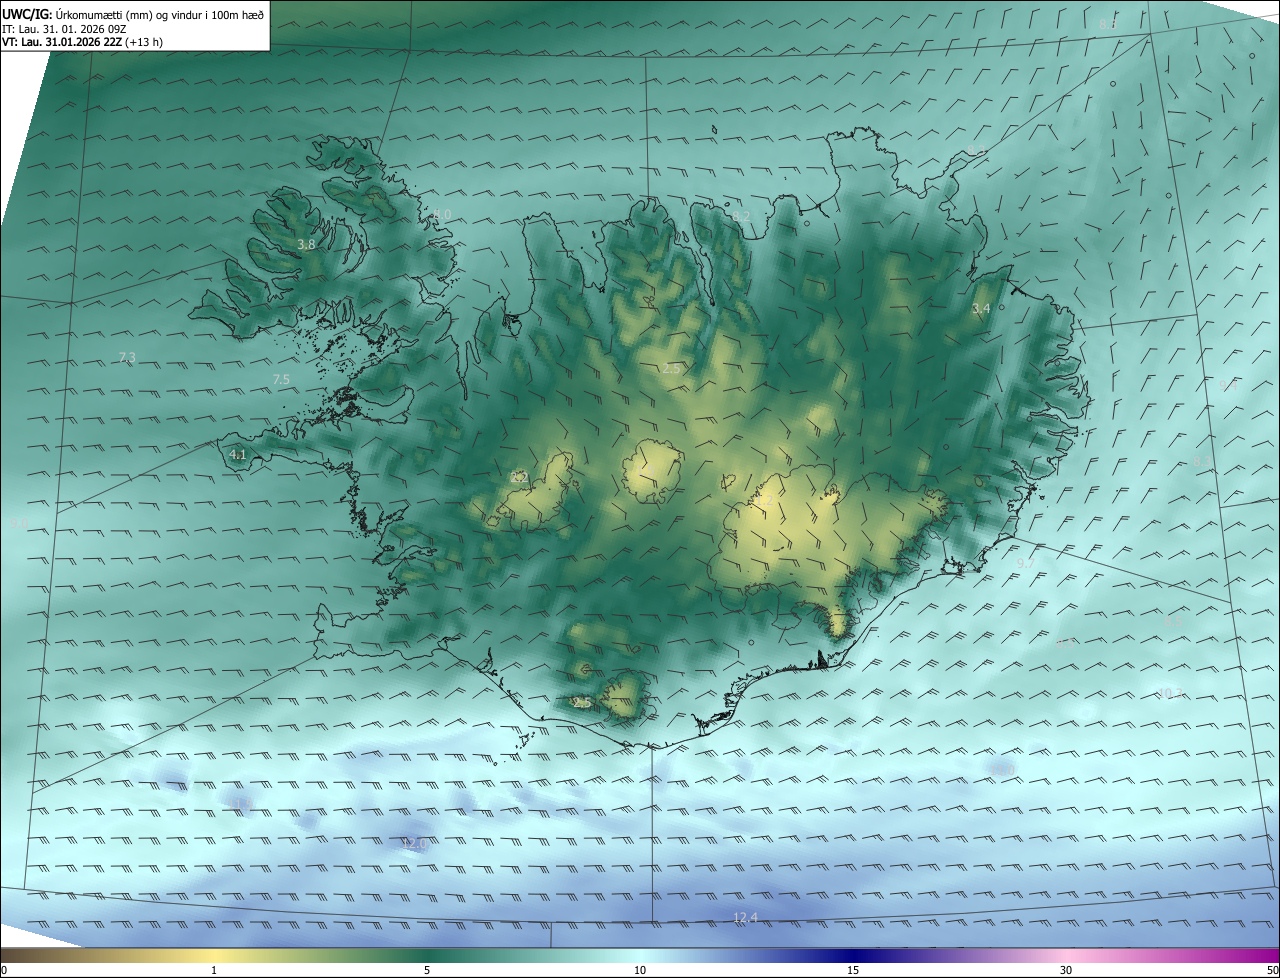Click the 30 tick on the color scale

point(1066,970)
